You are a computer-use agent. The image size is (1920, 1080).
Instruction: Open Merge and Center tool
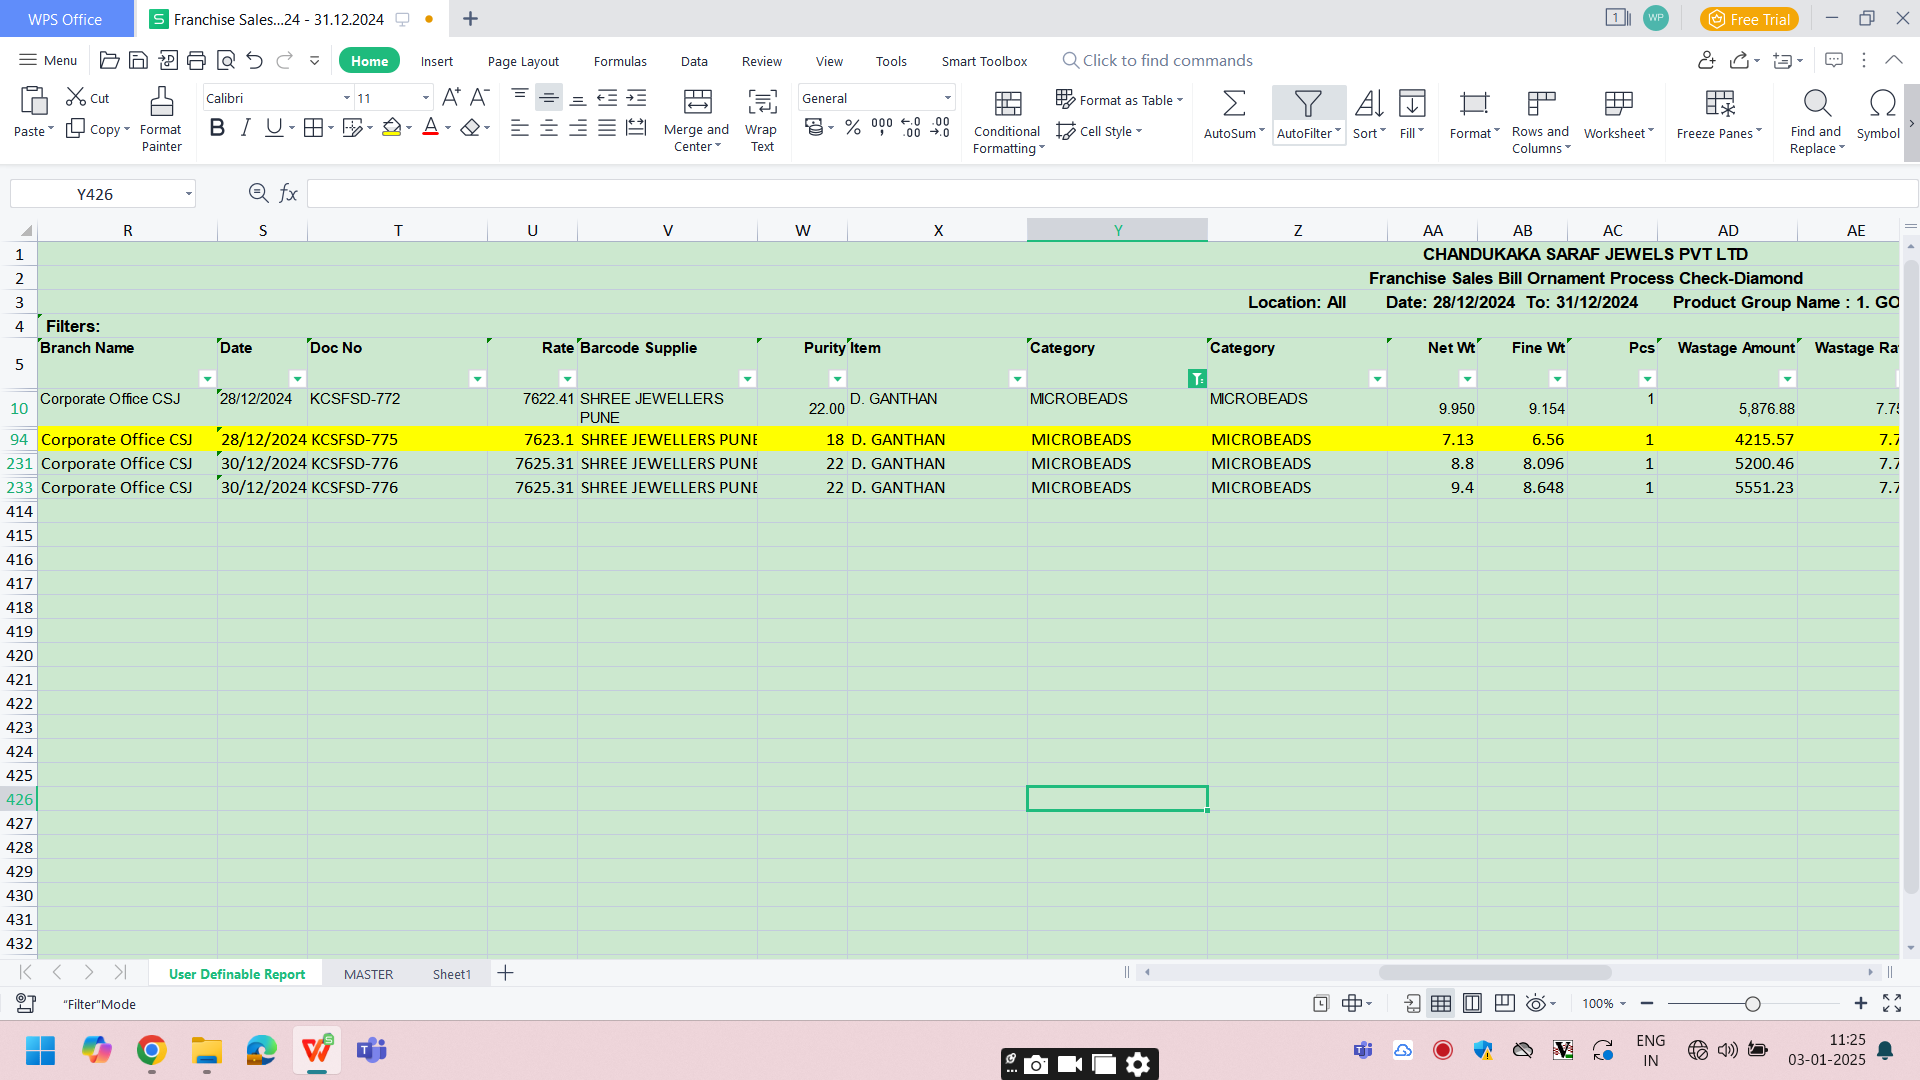coord(697,119)
